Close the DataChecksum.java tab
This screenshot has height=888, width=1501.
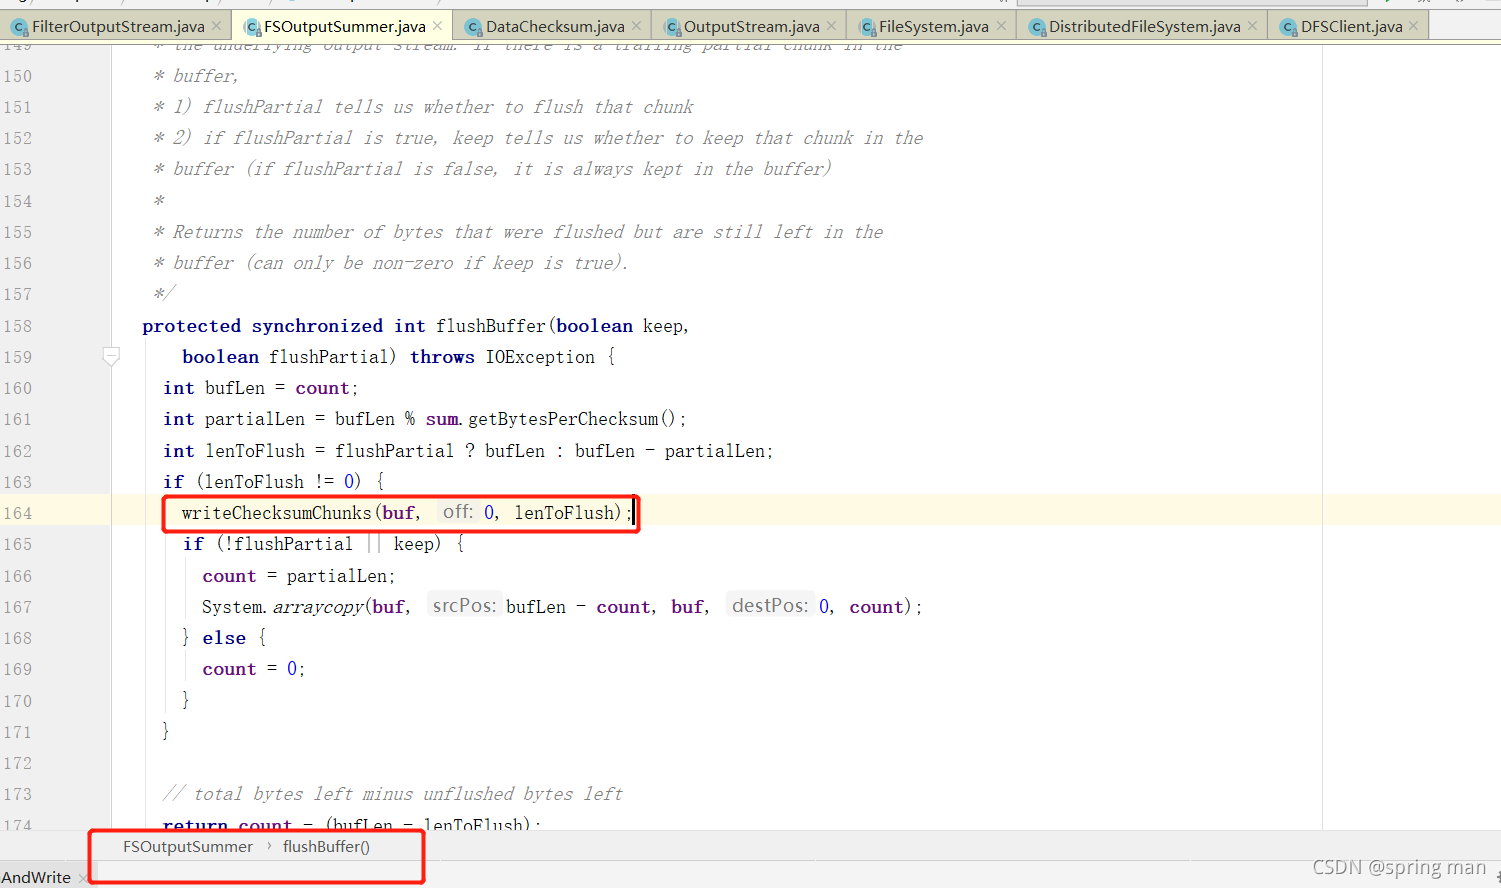pyautogui.click(x=636, y=26)
